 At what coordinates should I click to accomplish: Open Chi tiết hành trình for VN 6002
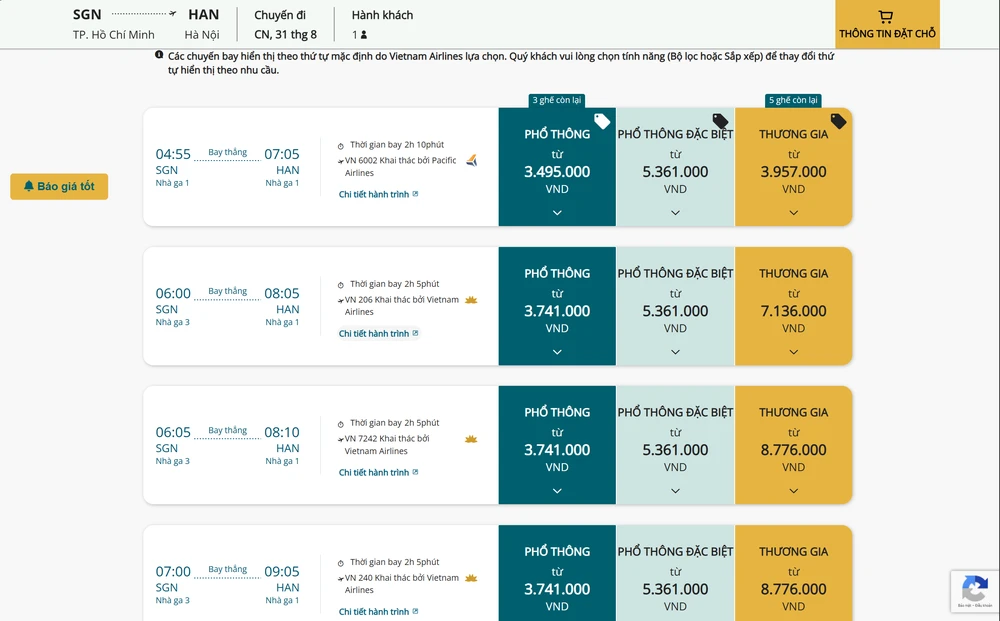[x=378, y=194]
